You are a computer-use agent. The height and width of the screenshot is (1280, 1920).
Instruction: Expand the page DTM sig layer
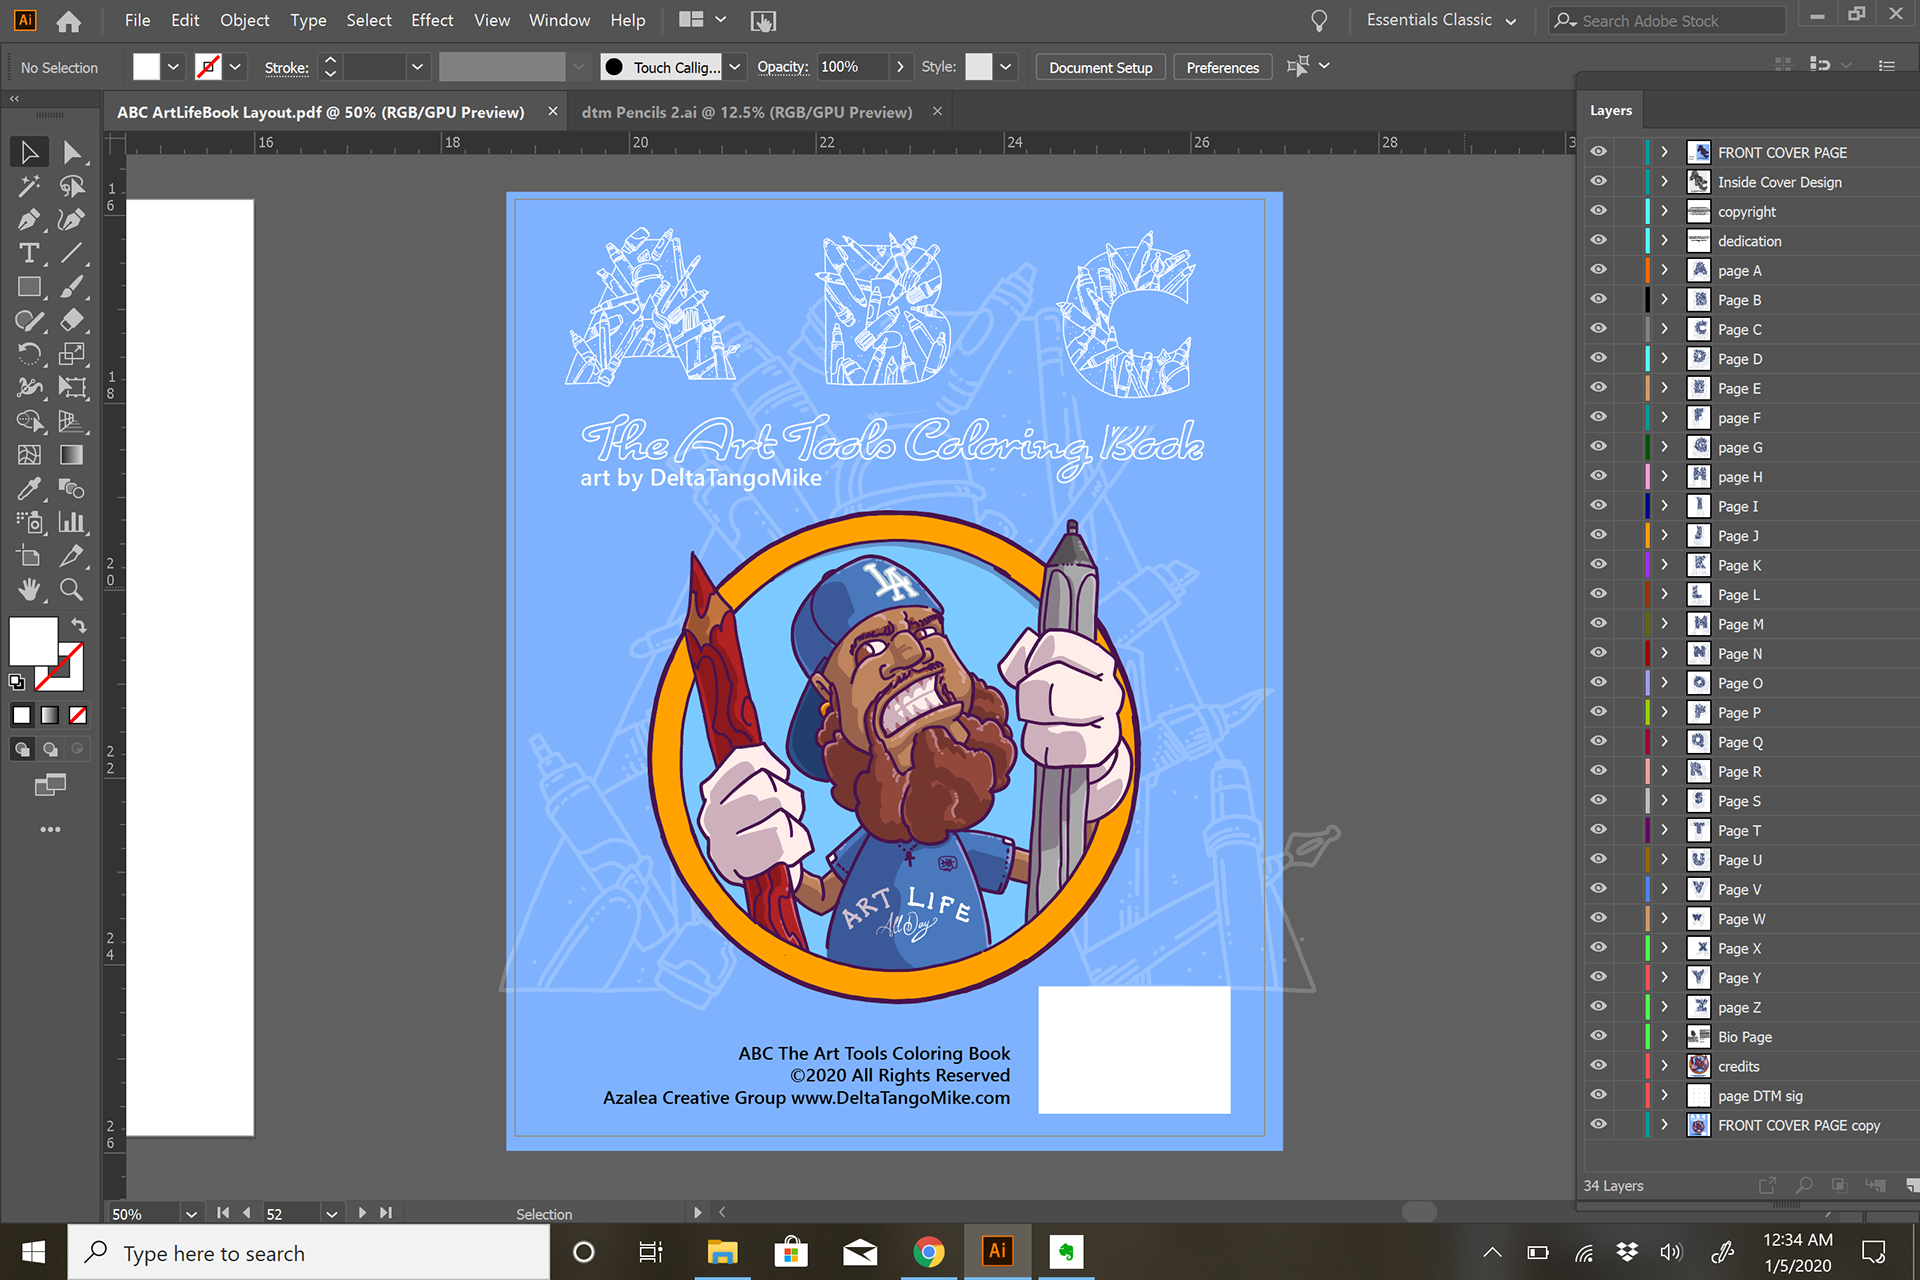[x=1664, y=1095]
